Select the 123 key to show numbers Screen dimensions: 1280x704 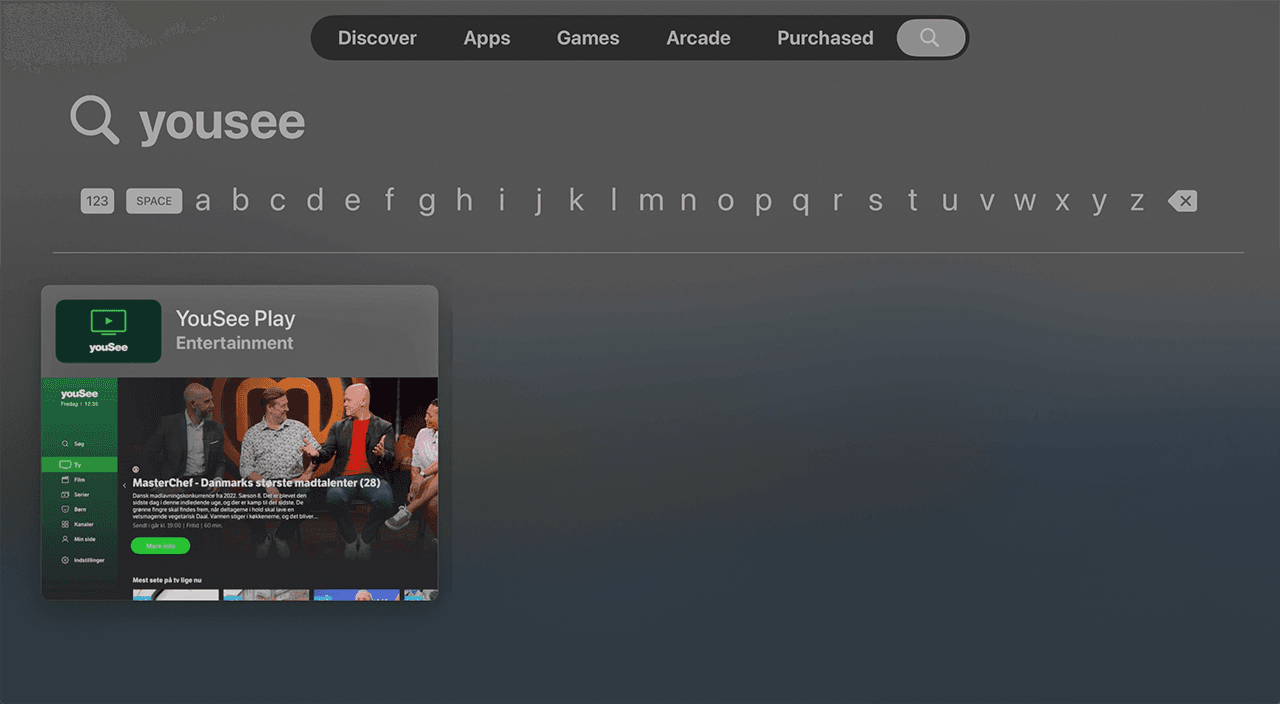pyautogui.click(x=97, y=200)
